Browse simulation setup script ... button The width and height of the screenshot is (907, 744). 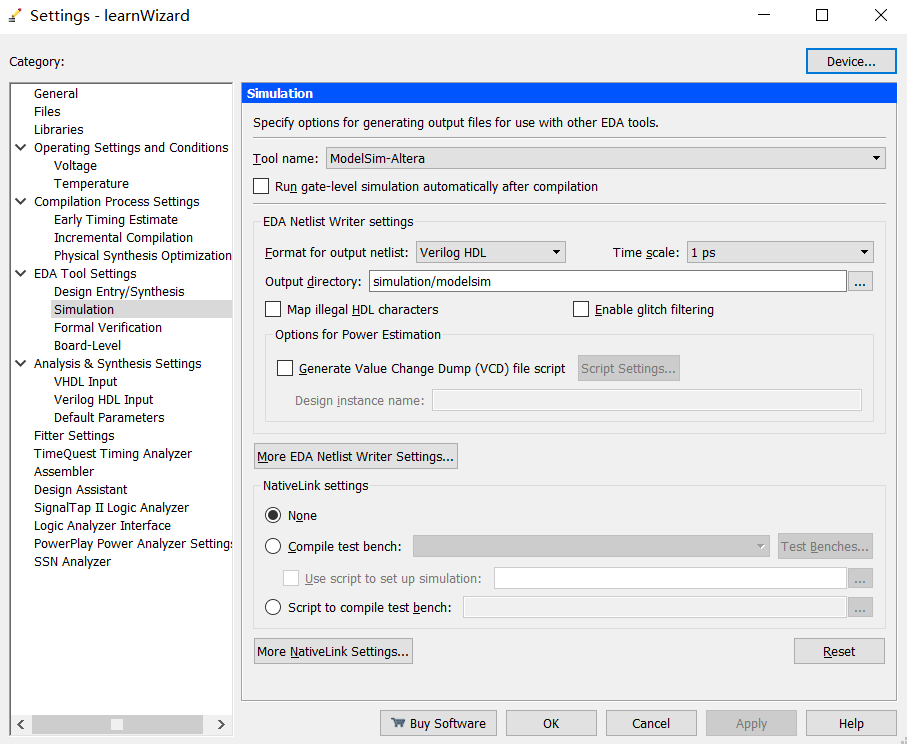[860, 578]
